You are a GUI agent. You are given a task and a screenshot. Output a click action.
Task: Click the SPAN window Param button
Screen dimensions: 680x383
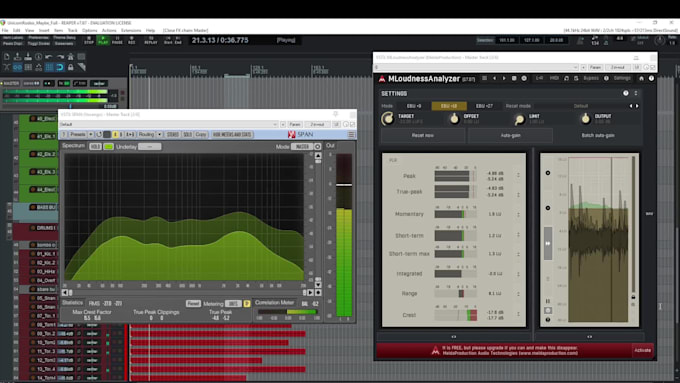pyautogui.click(x=294, y=124)
